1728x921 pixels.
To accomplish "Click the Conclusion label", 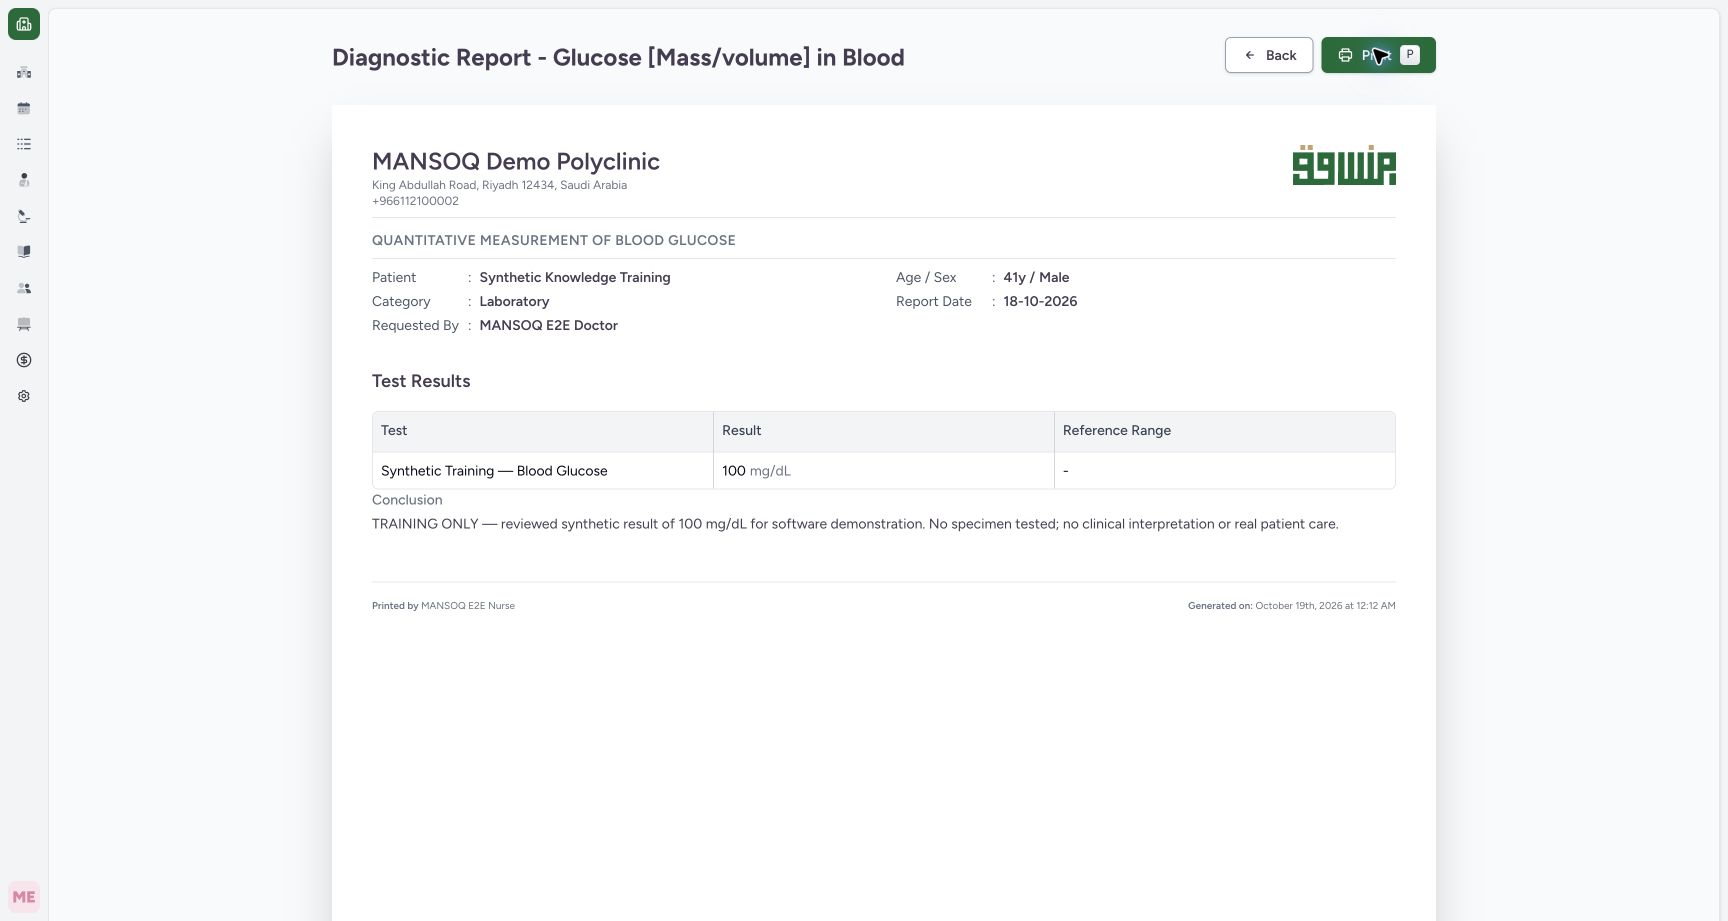I will tap(407, 500).
